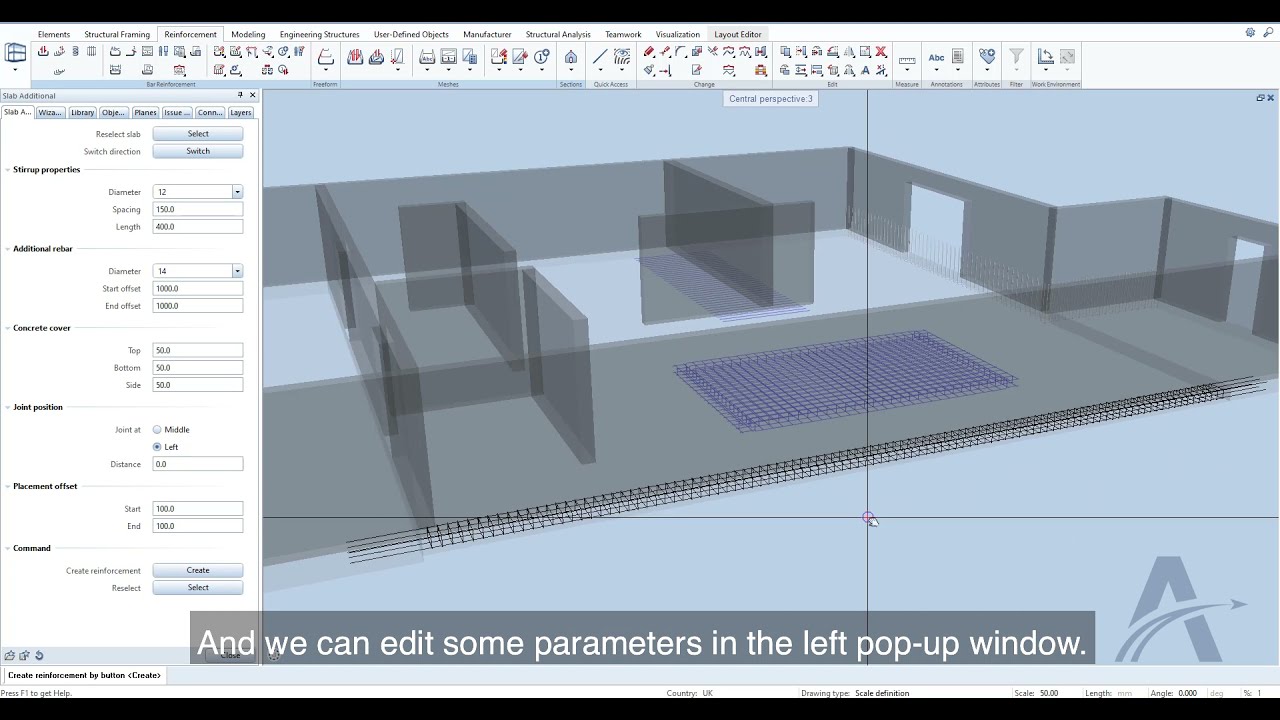Collapse the Concrete cover section

point(7,328)
